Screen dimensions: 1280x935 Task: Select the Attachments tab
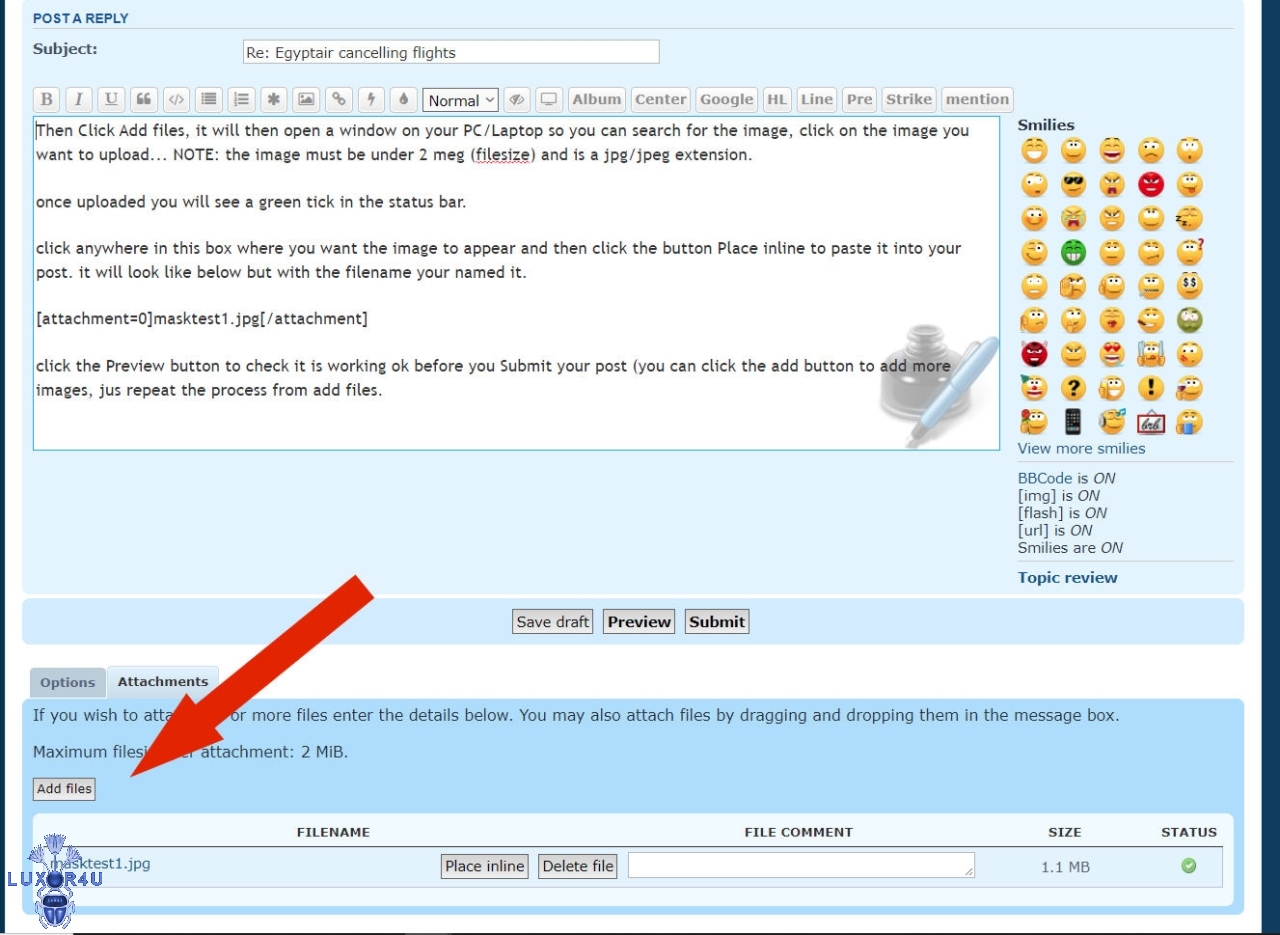pyautogui.click(x=163, y=681)
